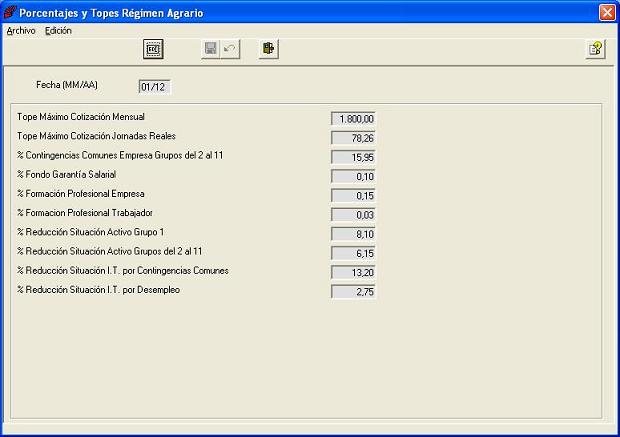This screenshot has width=620, height=437.
Task: Click the label 'Tope Máximo Cotización Jornadas Reales'
Action: [96, 136]
